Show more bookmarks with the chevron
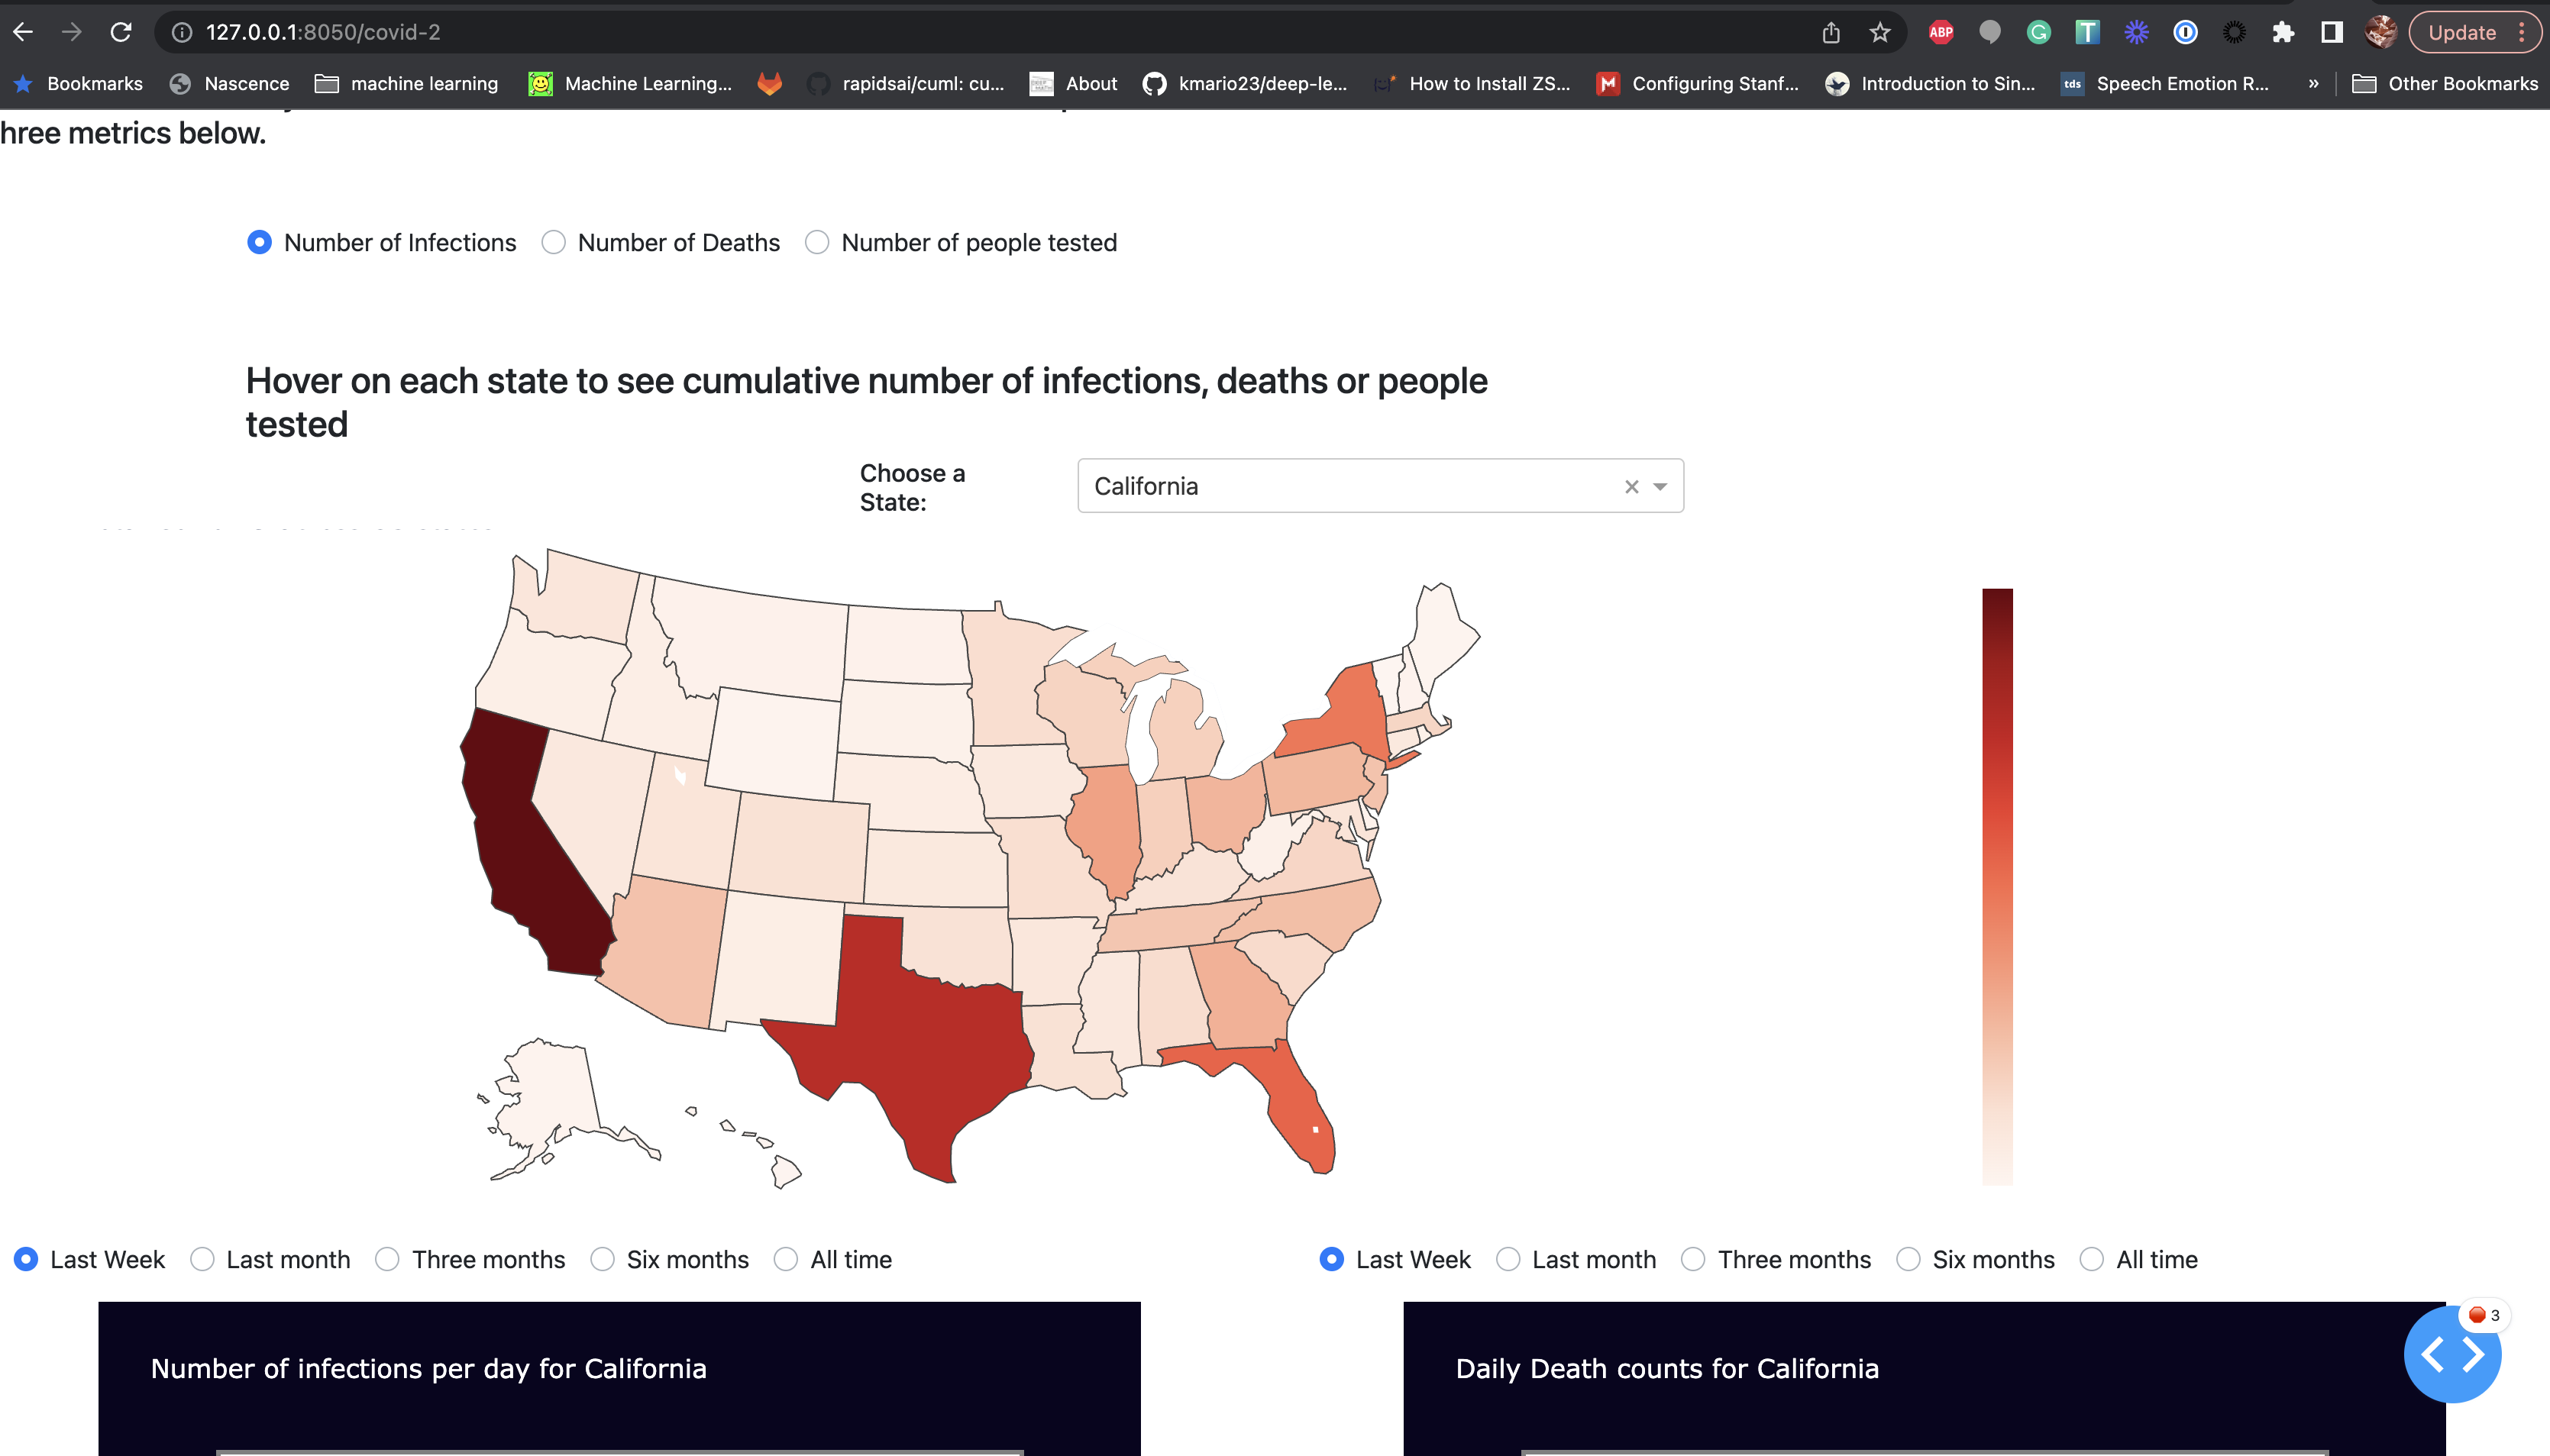This screenshot has width=2550, height=1456. pos(2313,84)
